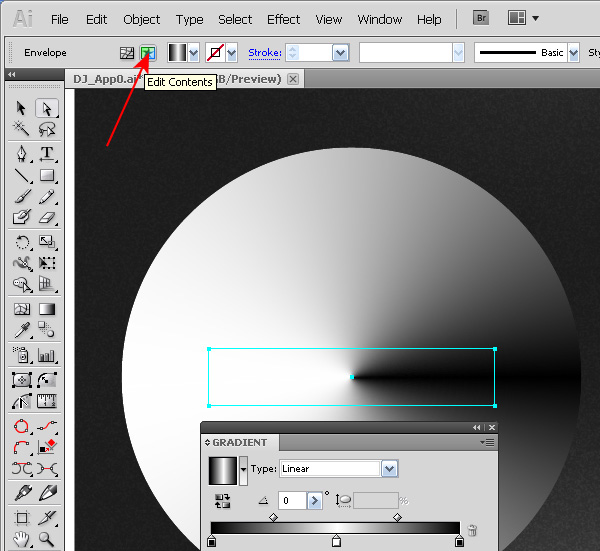Select the Pen tool

coord(22,153)
